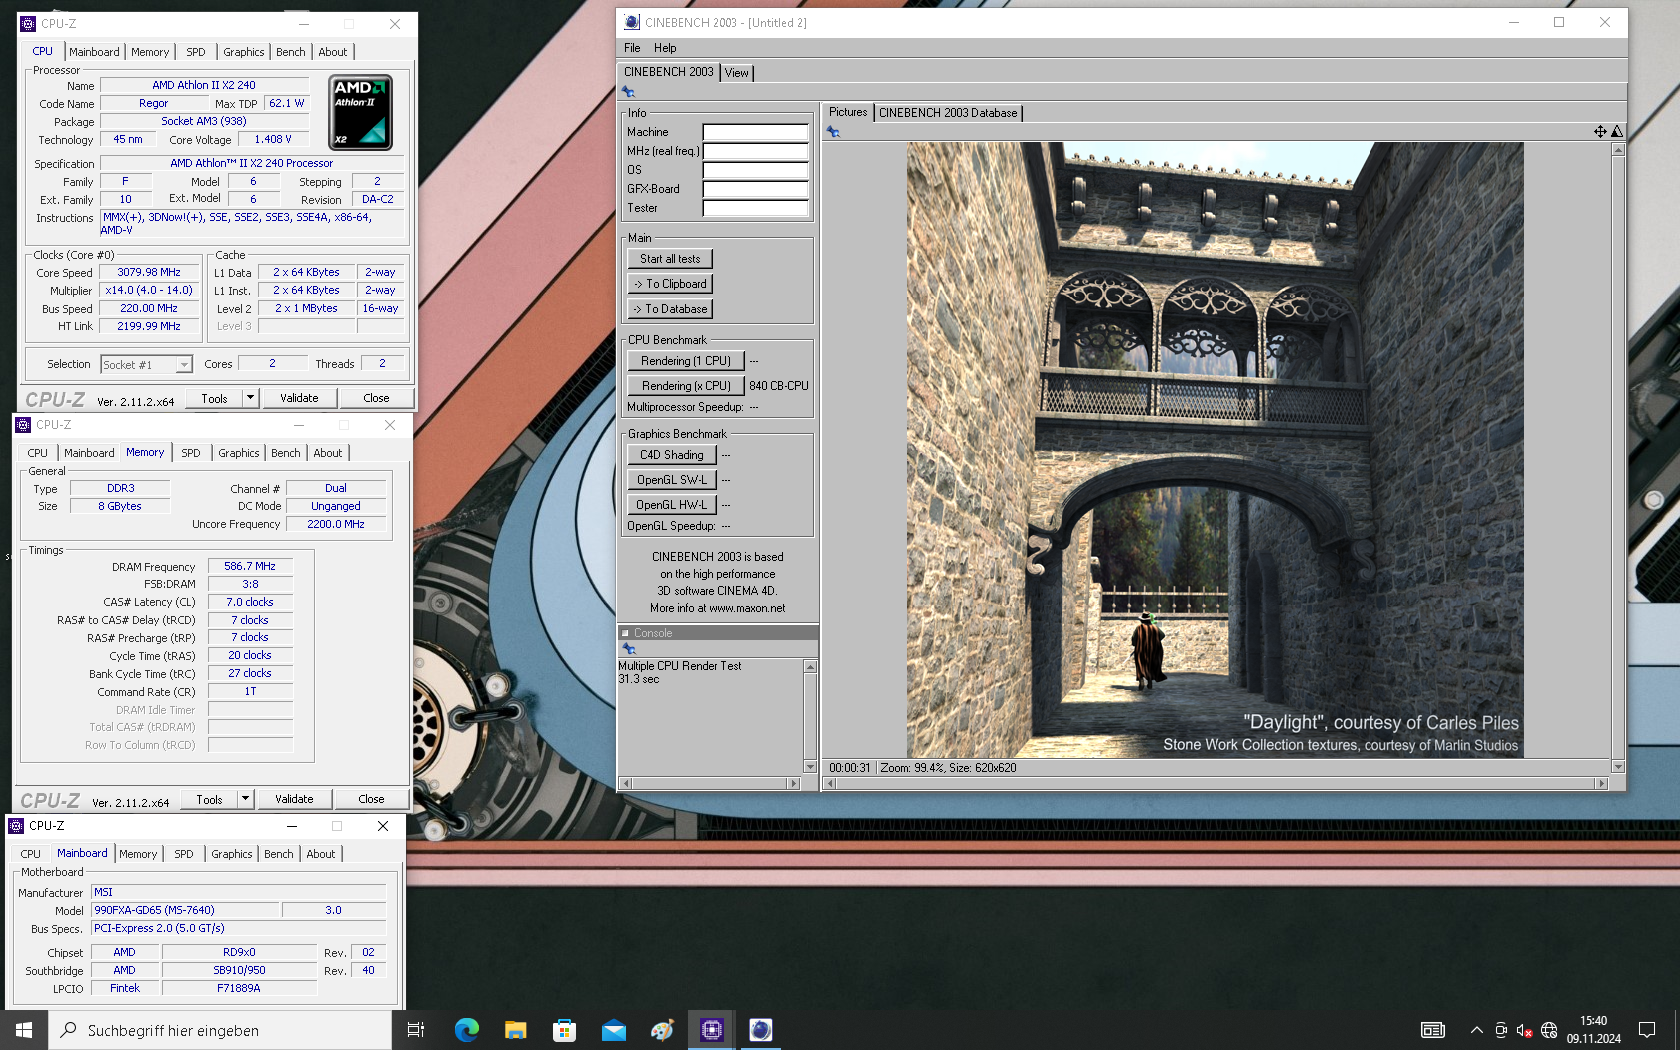
Task: Click the move (four-arrow) icon above the picture
Action: pos(1600,131)
